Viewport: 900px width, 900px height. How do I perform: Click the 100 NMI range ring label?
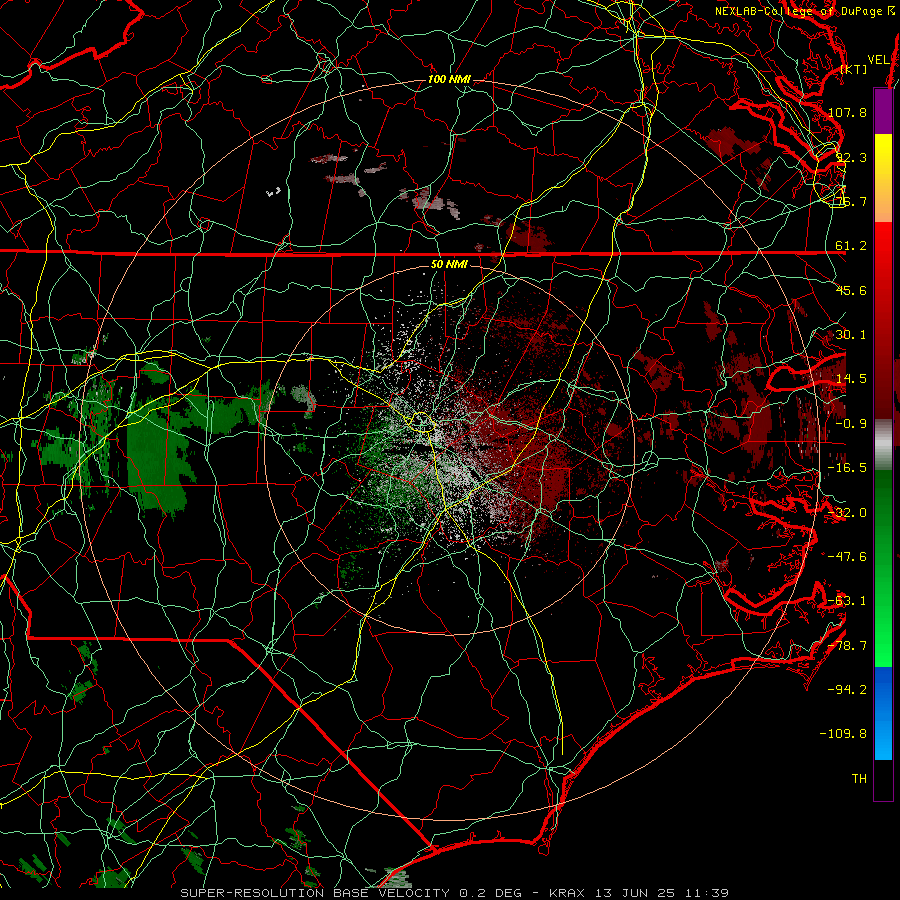click(x=449, y=79)
